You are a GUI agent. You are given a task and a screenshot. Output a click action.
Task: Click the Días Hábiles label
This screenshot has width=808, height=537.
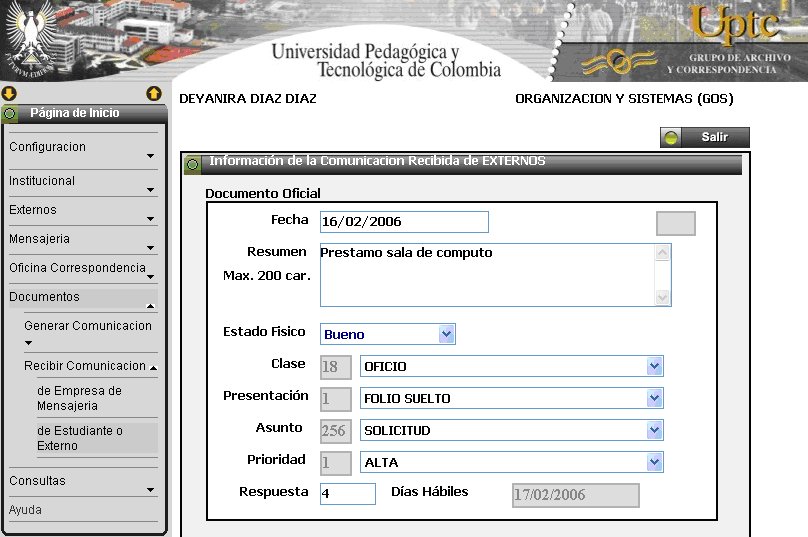[430, 492]
